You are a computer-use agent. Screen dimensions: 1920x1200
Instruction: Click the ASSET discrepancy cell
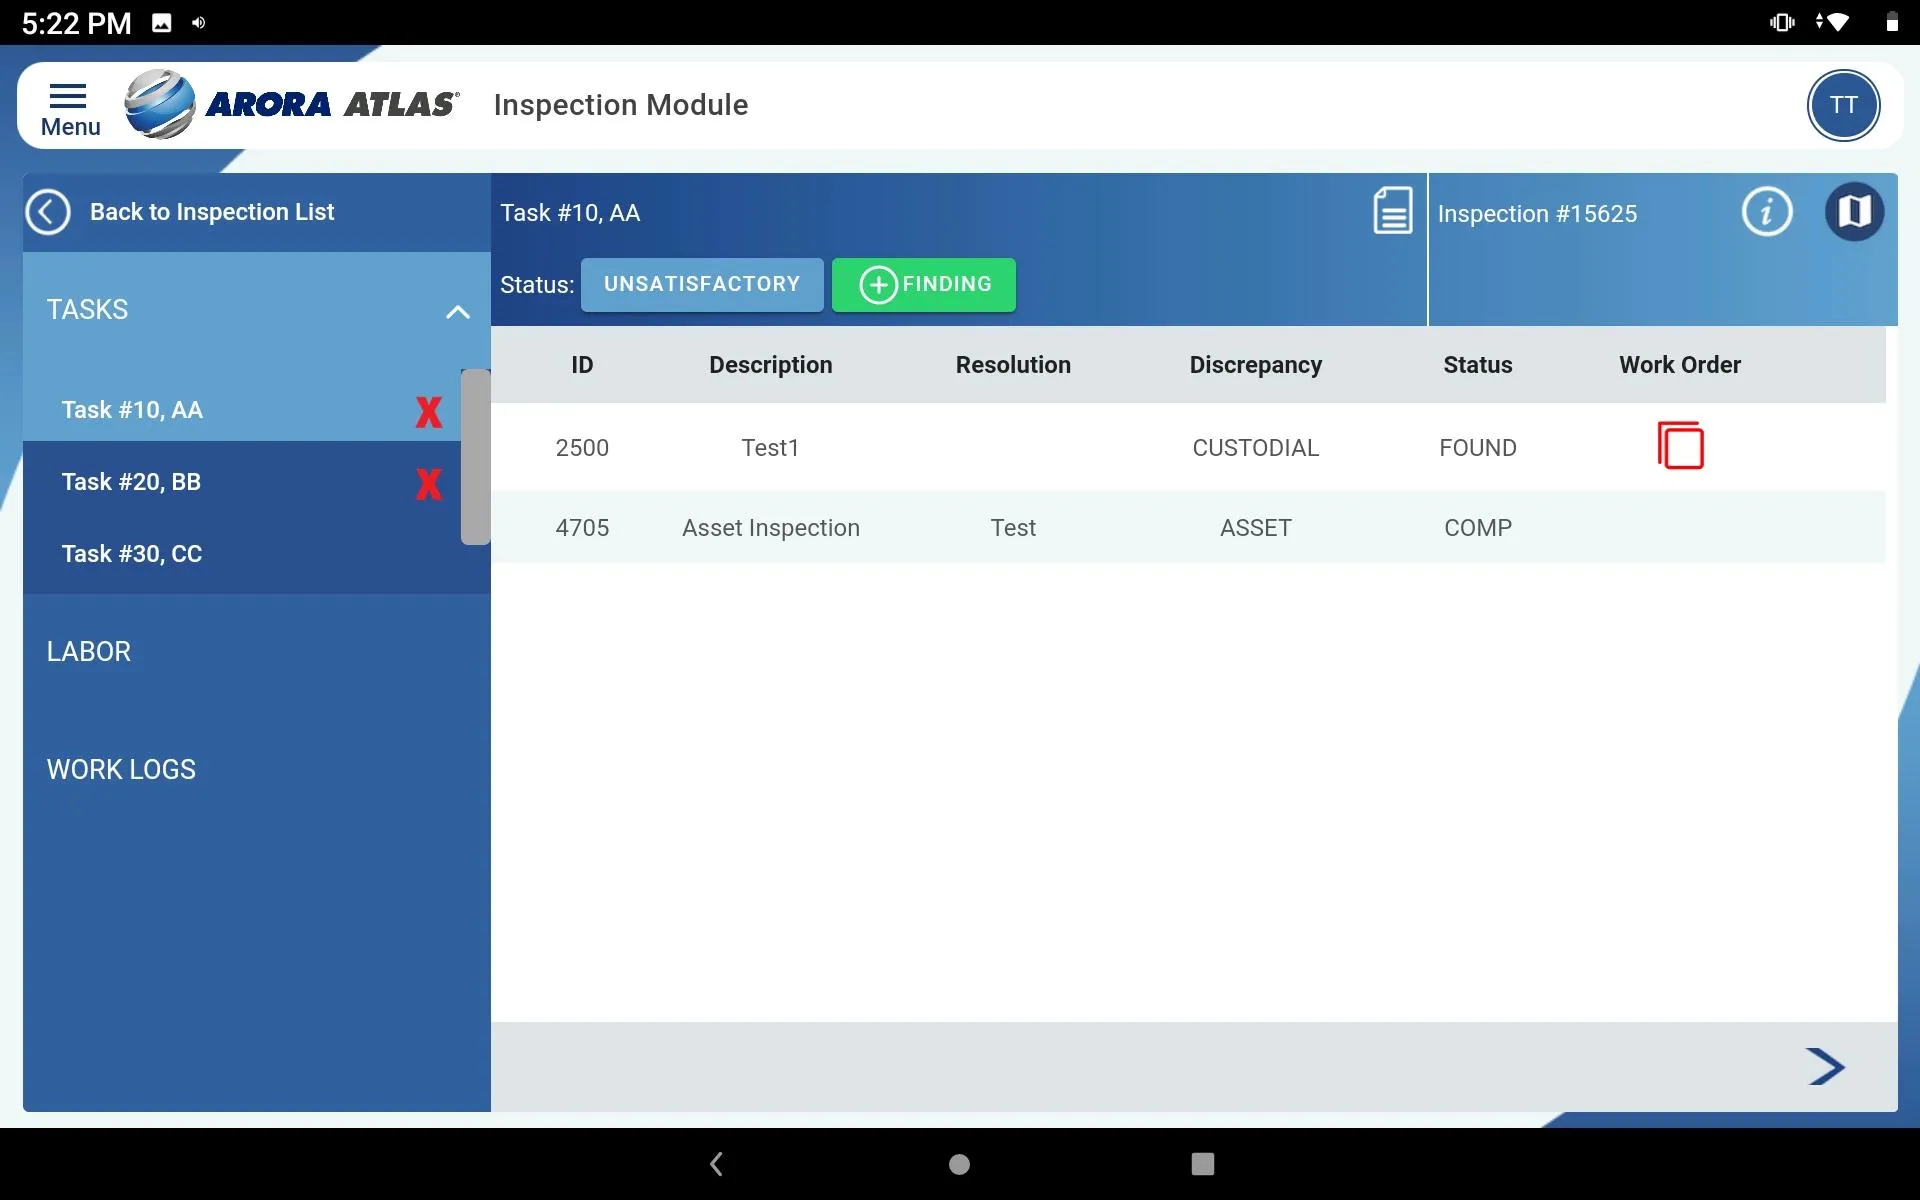[x=1256, y=528]
